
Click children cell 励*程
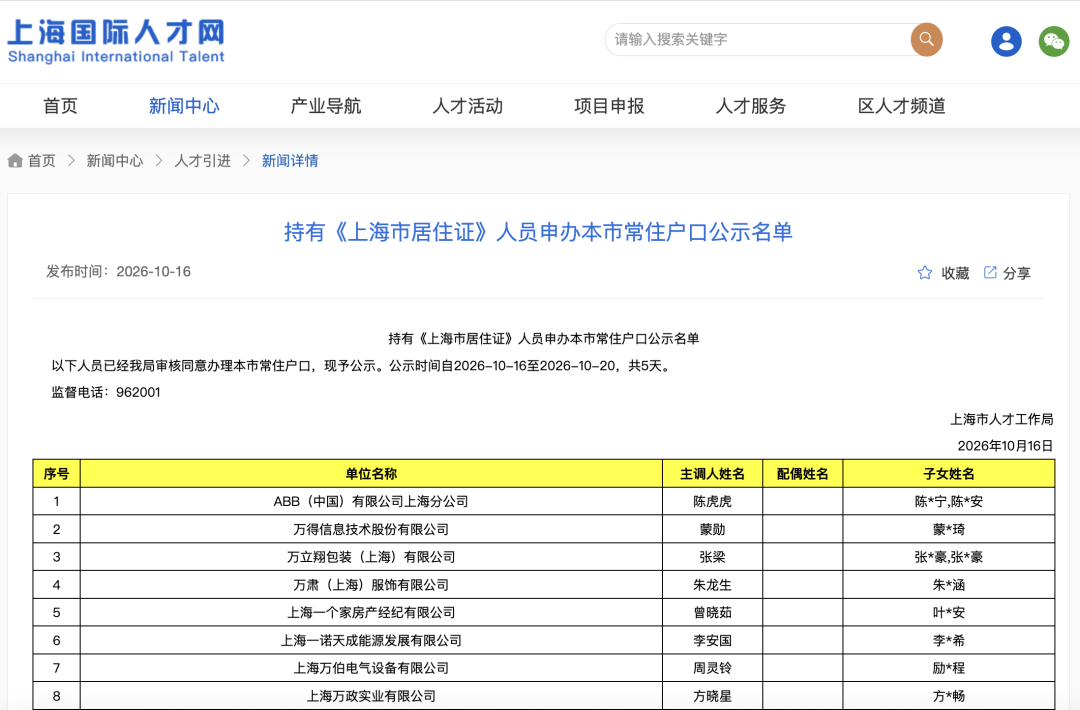tap(948, 668)
